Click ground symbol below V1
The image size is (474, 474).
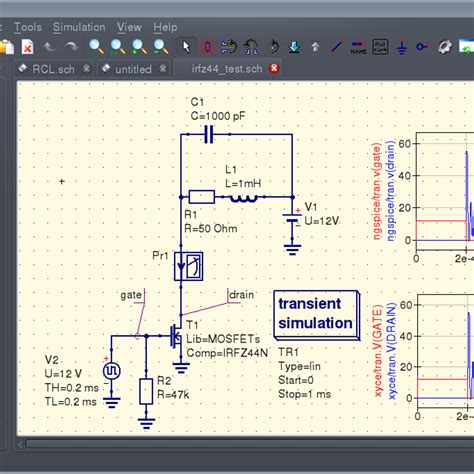coord(292,250)
